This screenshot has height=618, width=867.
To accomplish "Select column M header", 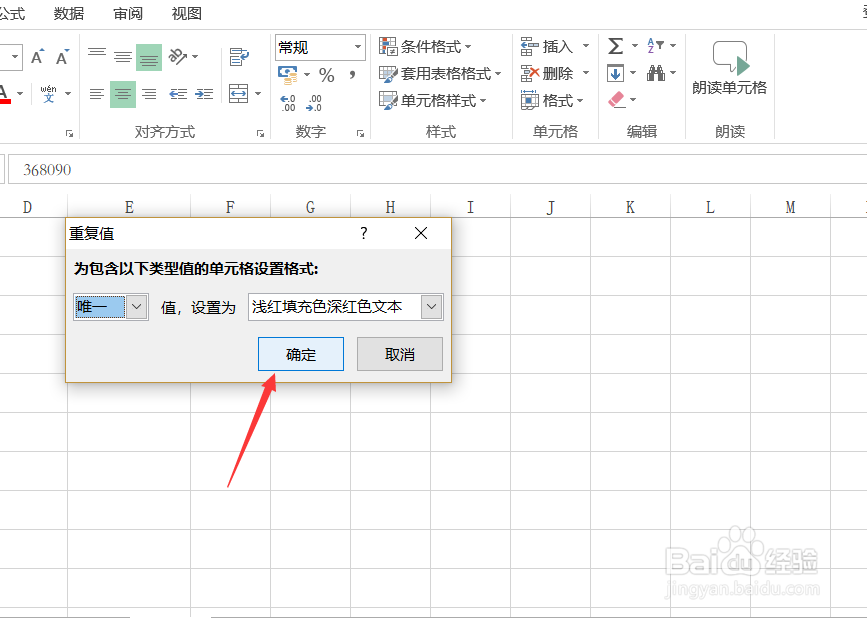I will point(790,207).
